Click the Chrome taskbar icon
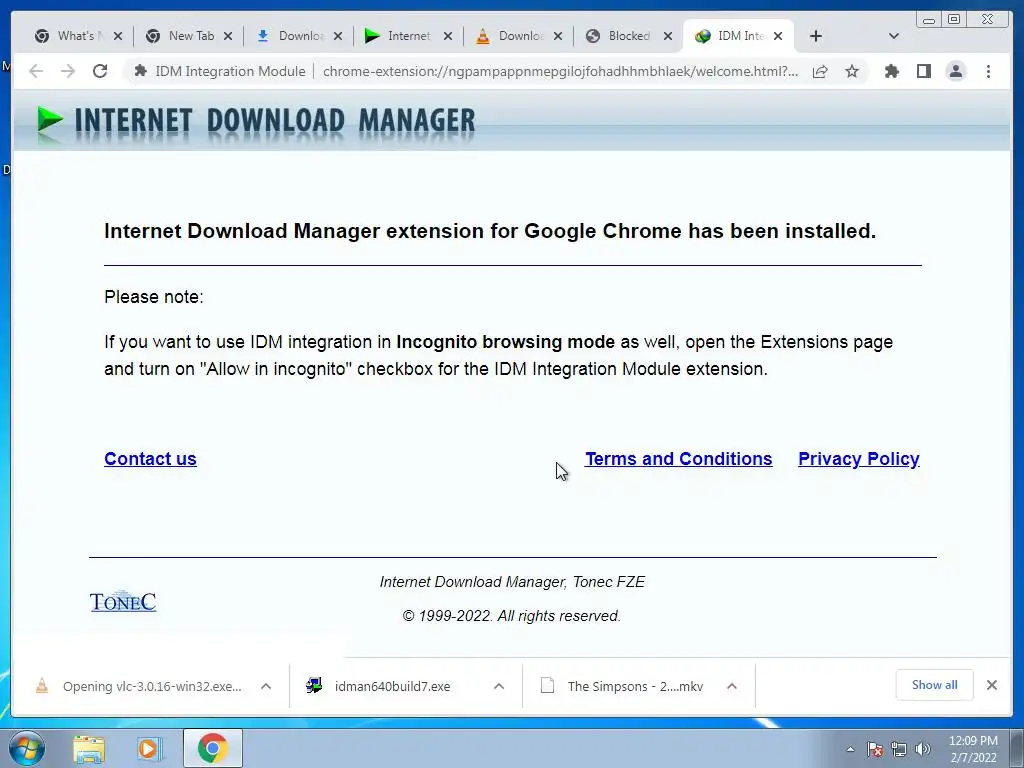 pyautogui.click(x=213, y=748)
